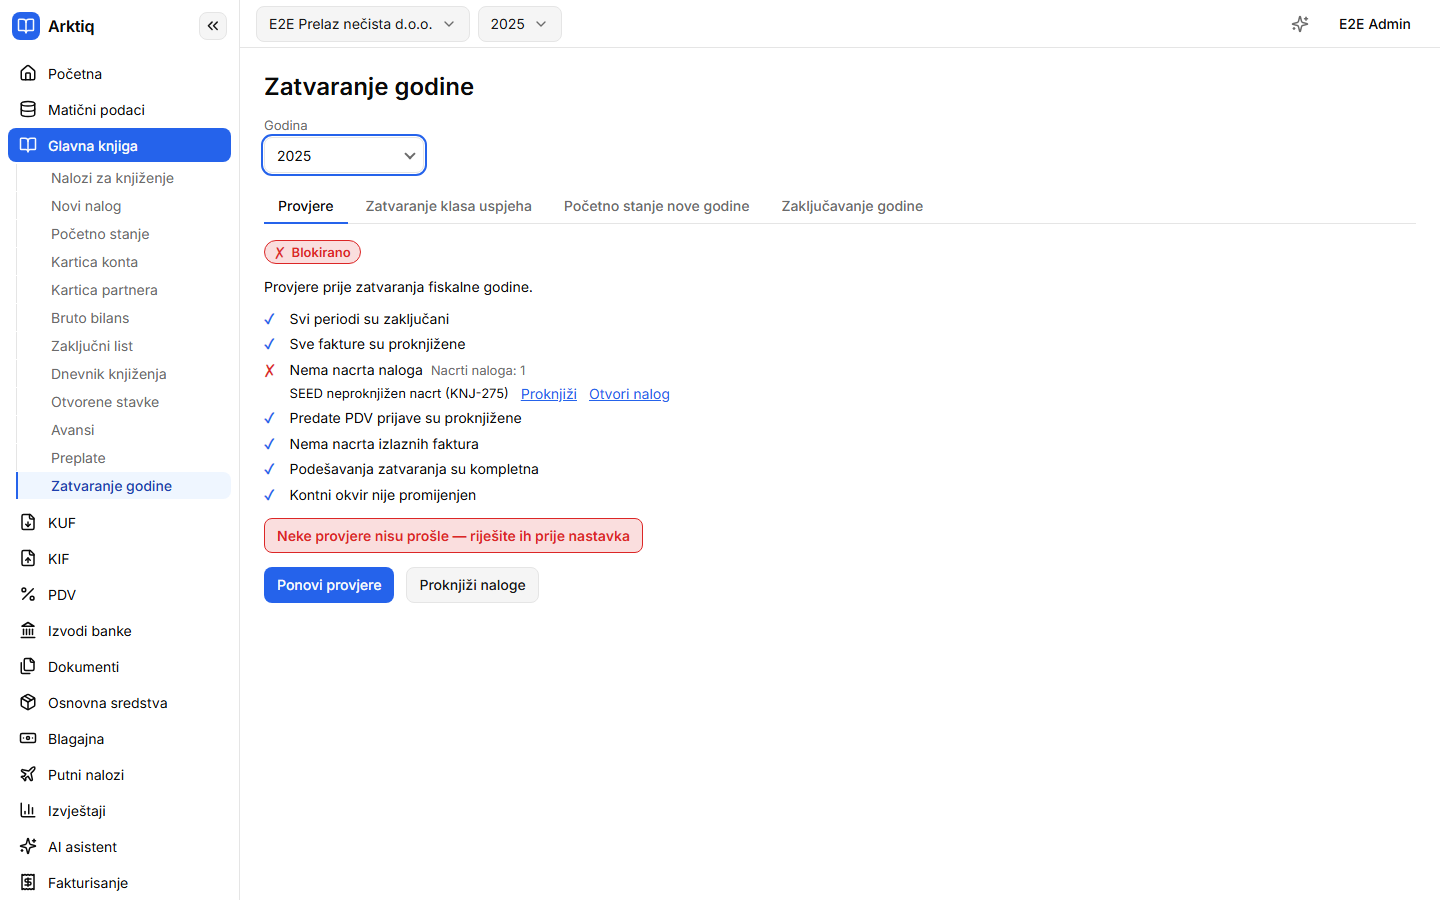The height and width of the screenshot is (900, 1440).
Task: Select Zatvaranje godine in the sidebar
Action: pyautogui.click(x=125, y=486)
